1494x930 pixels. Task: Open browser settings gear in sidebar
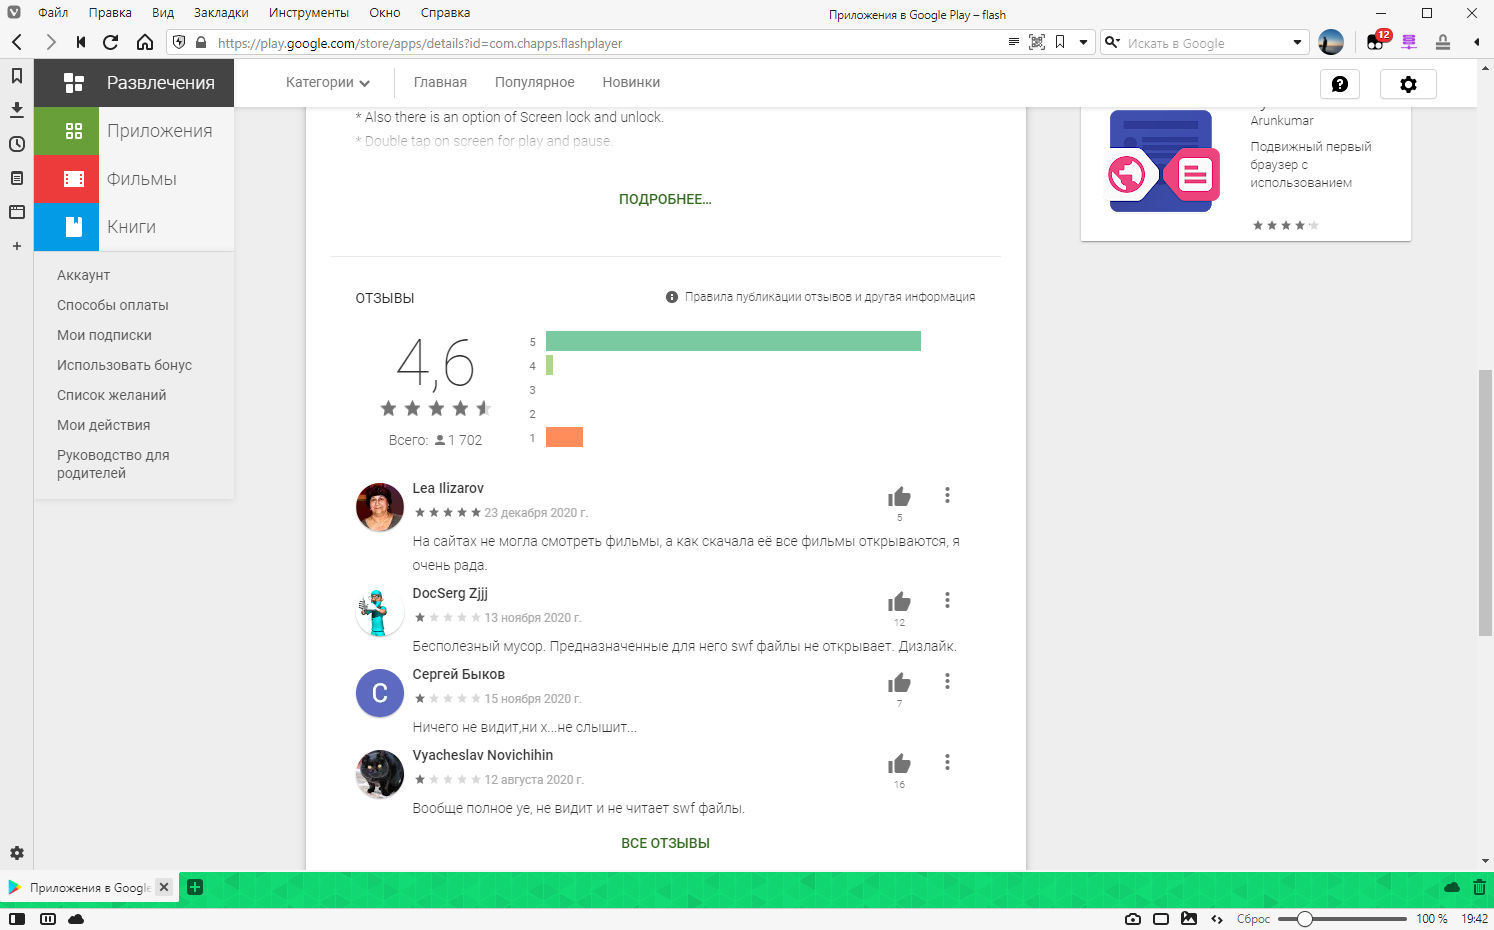17,853
